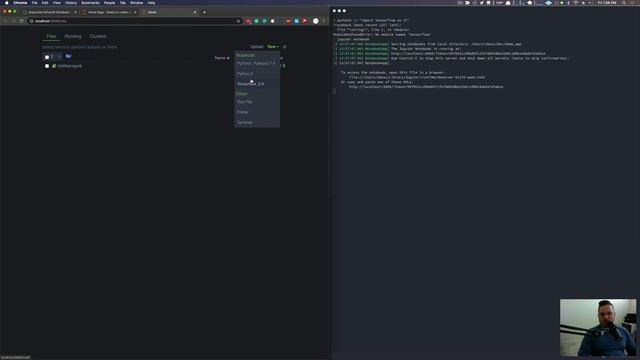Image resolution: width=640 pixels, height=360 pixels.
Task: Go back in Chrome
Action: pyautogui.click(x=5, y=21)
